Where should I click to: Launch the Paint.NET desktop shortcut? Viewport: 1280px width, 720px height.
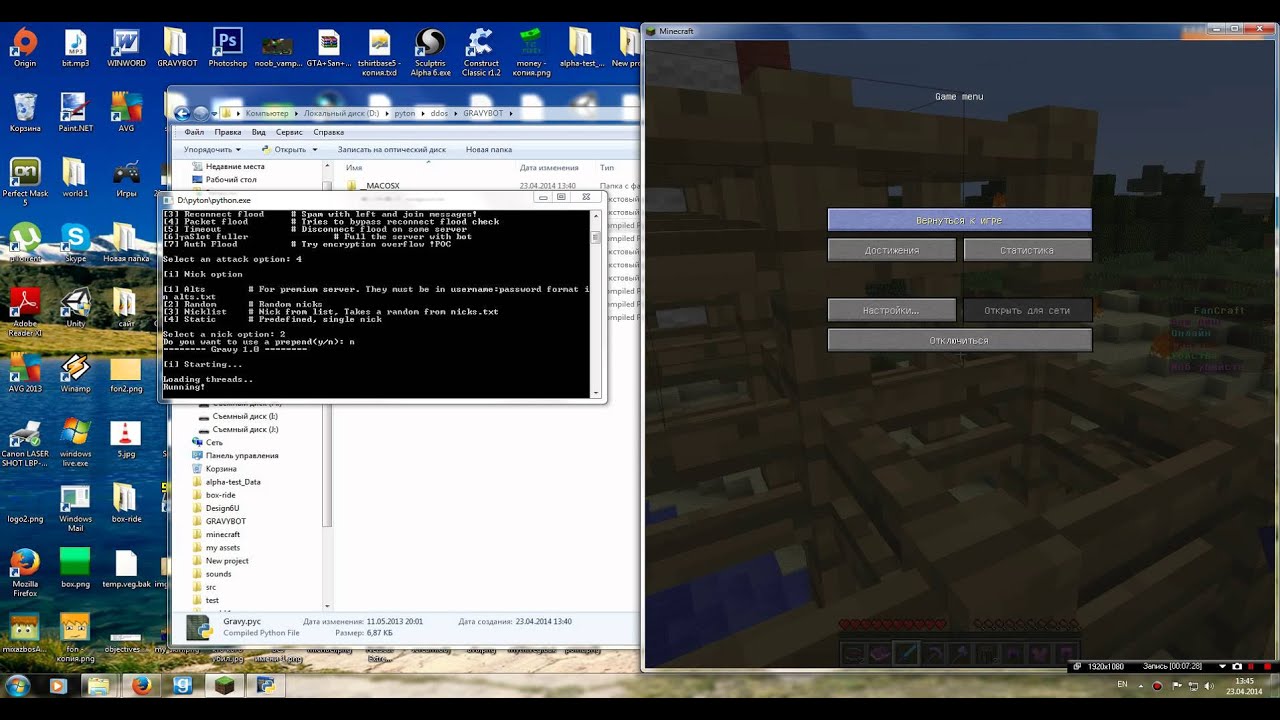[x=75, y=113]
